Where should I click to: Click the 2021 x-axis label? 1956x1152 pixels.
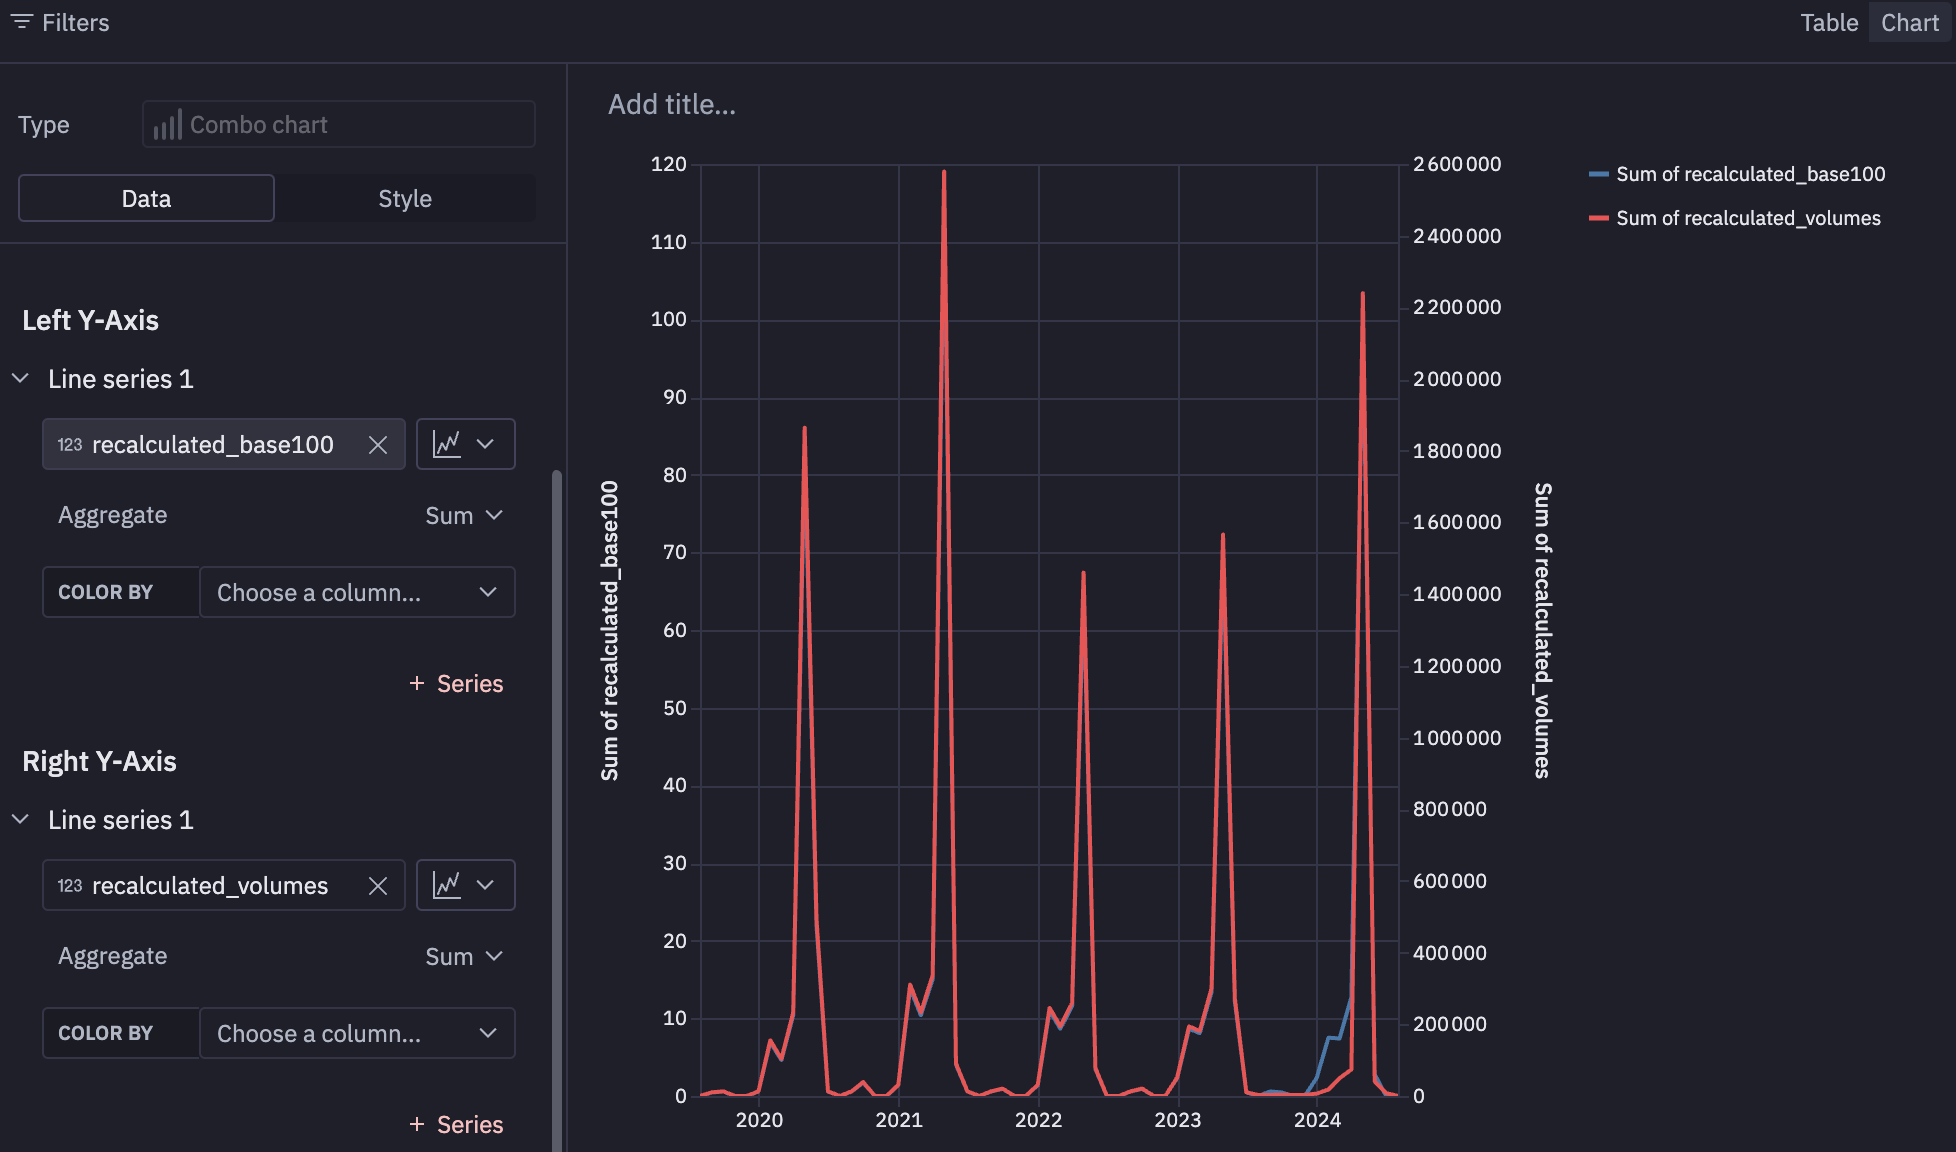coord(899,1120)
